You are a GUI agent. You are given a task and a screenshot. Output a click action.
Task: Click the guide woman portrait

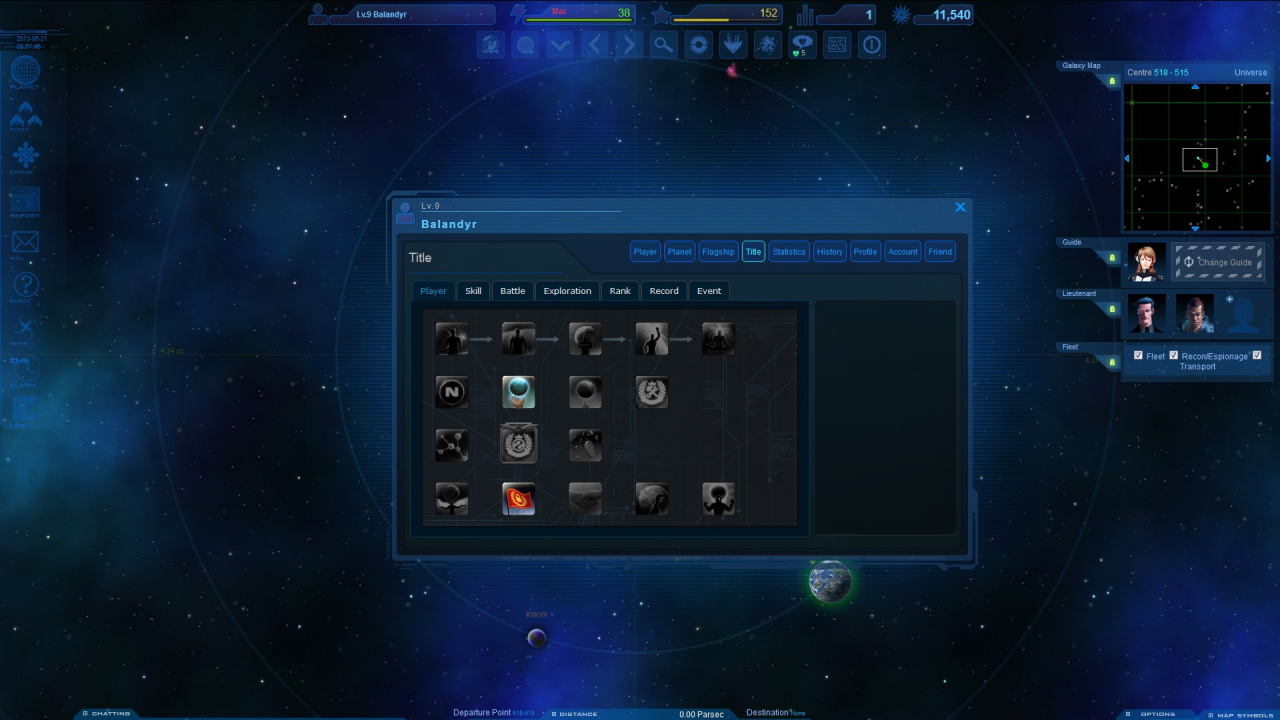coord(1146,262)
